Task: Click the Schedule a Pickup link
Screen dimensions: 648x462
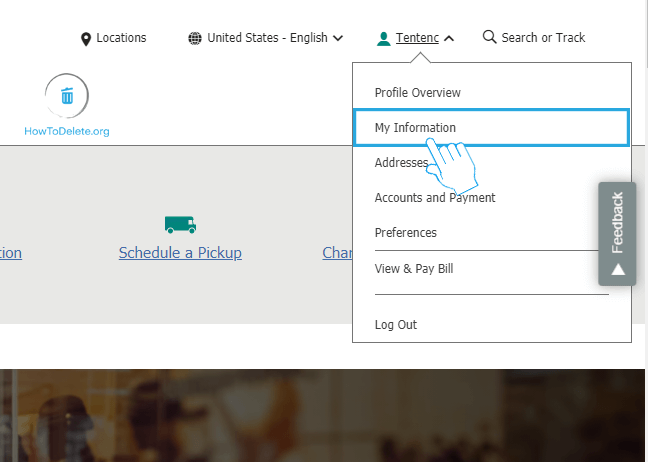Action: [x=180, y=253]
